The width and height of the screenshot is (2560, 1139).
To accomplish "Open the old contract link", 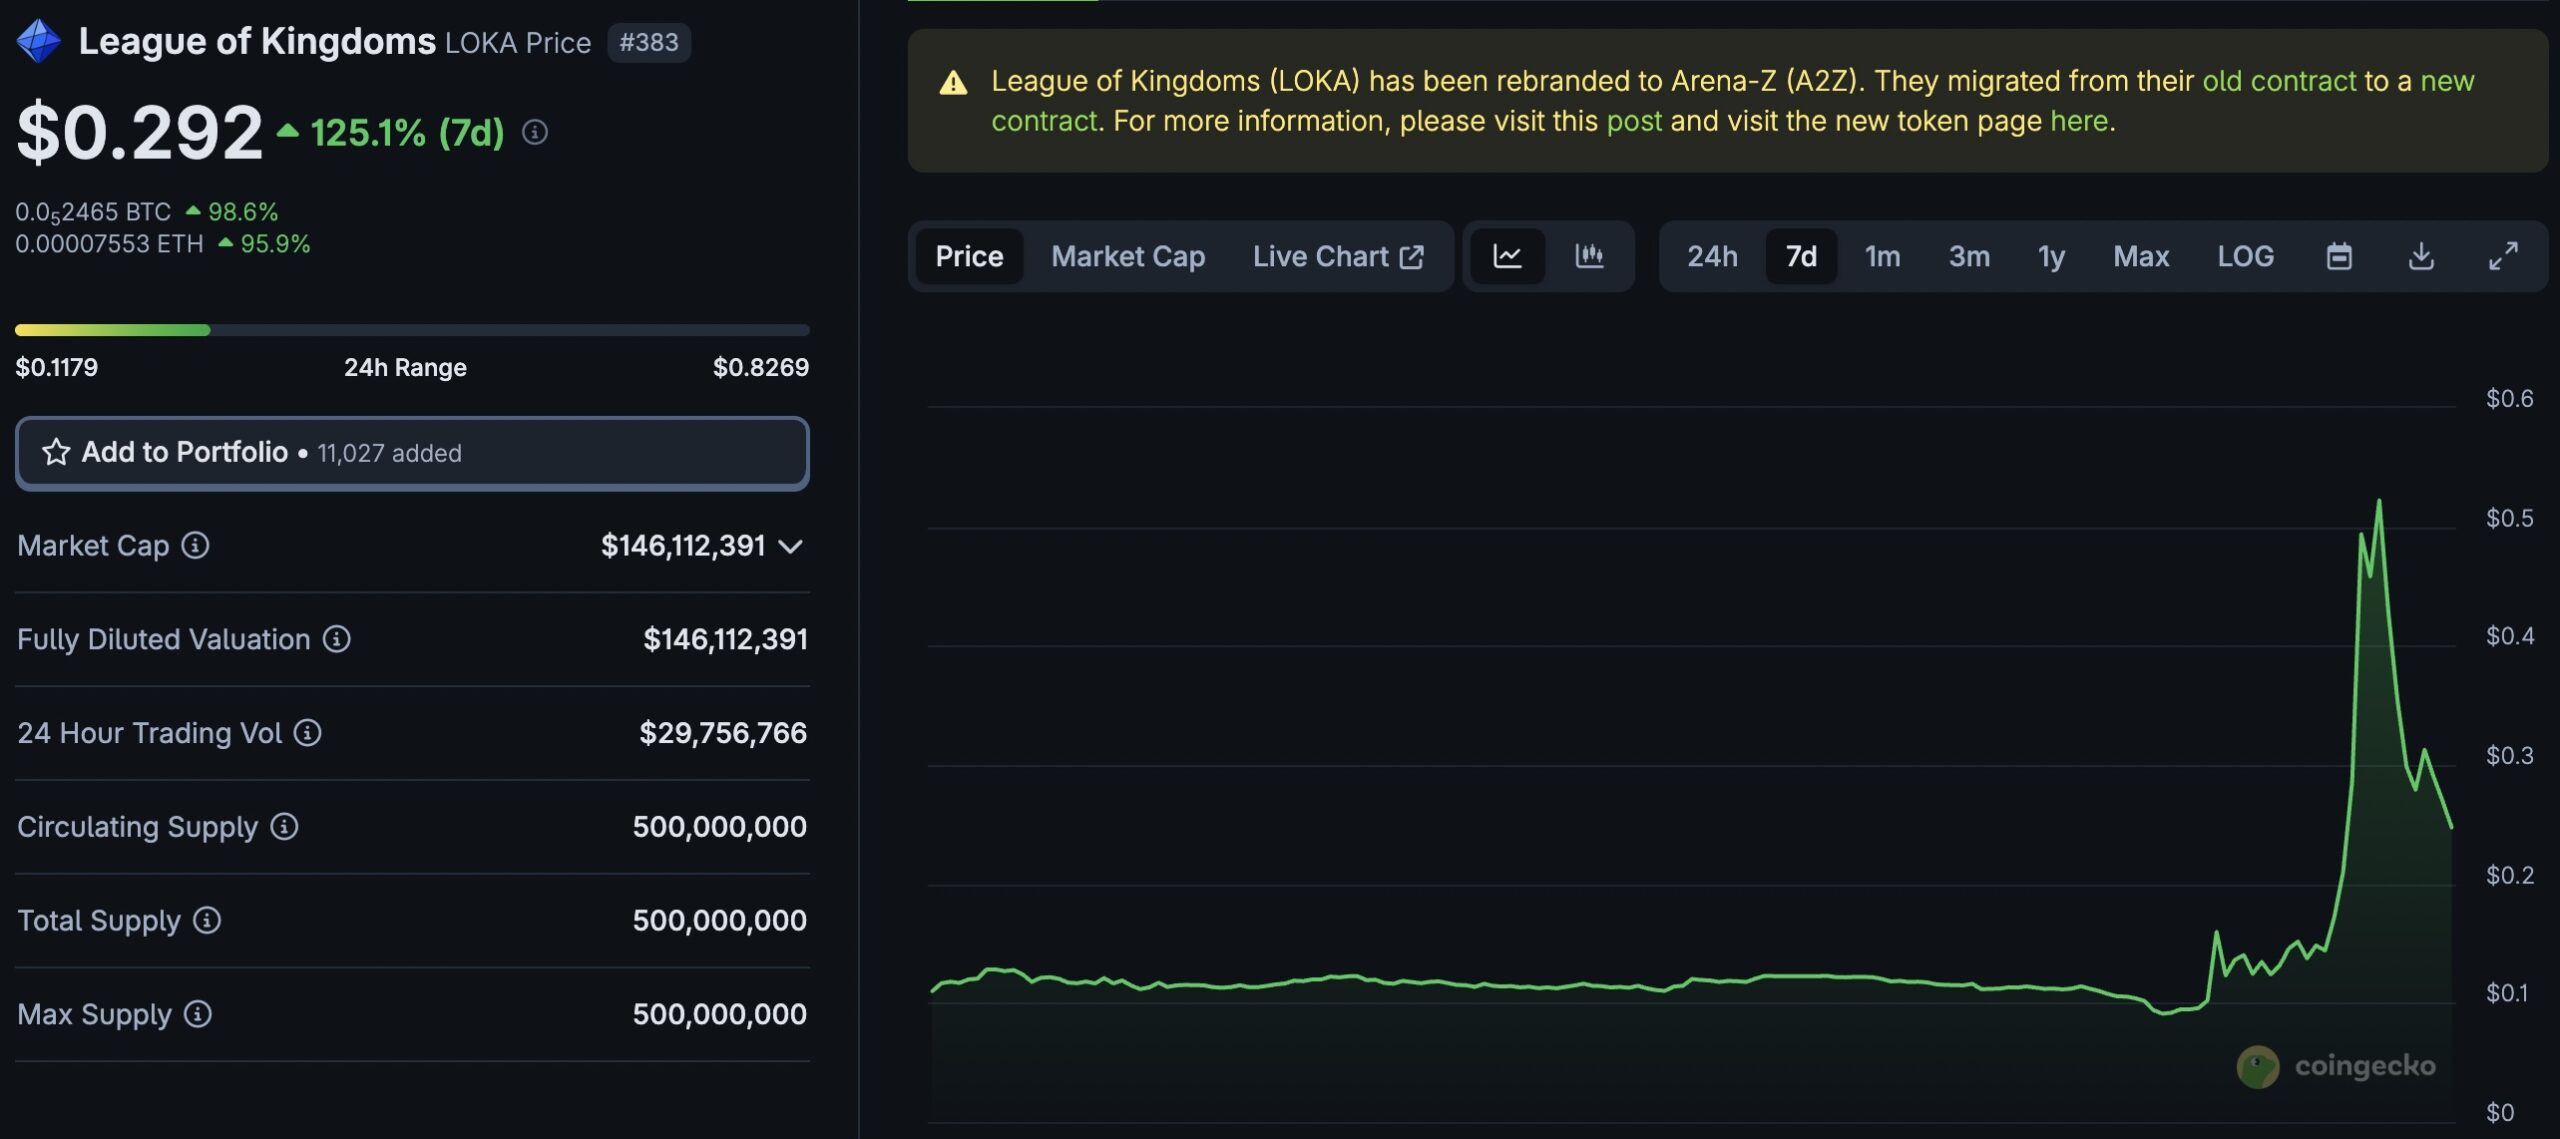I will 2279,80.
